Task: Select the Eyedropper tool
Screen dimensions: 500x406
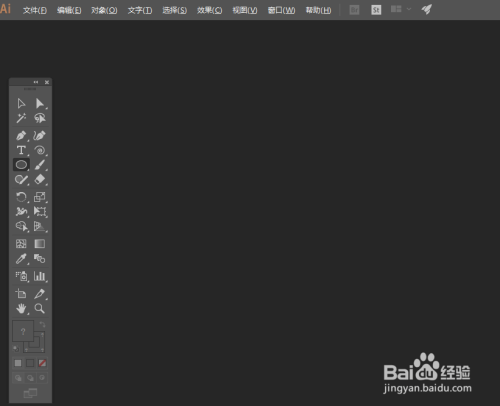Action: (x=21, y=259)
